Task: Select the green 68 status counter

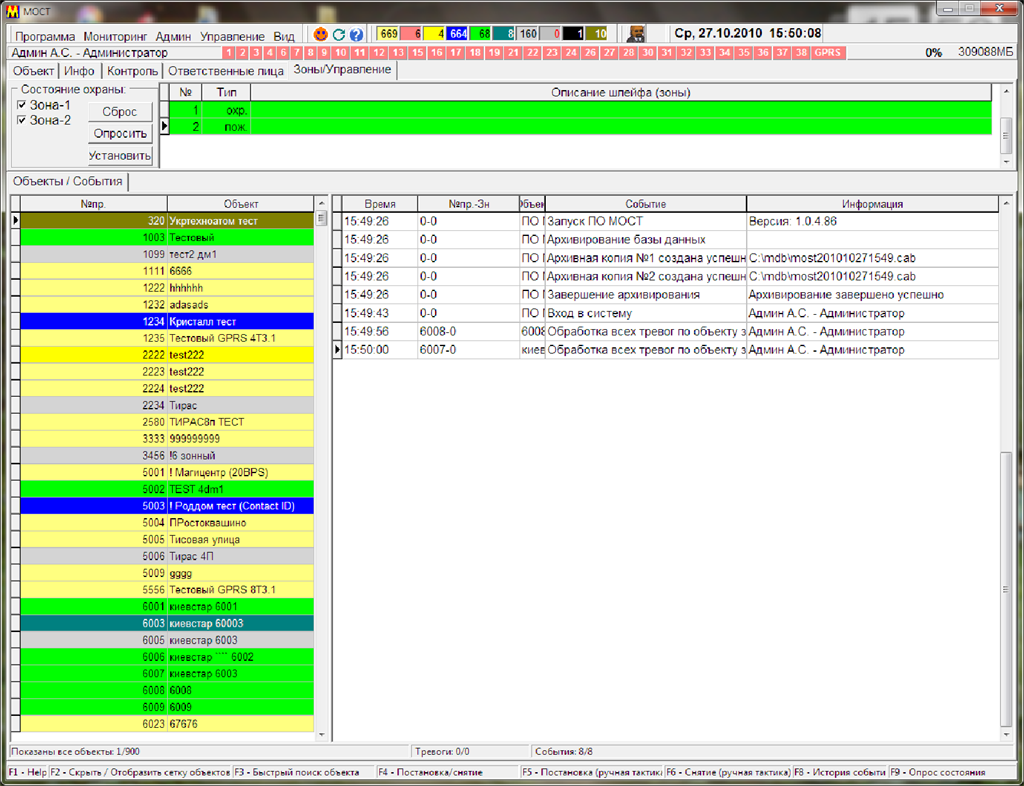Action: coord(480,34)
